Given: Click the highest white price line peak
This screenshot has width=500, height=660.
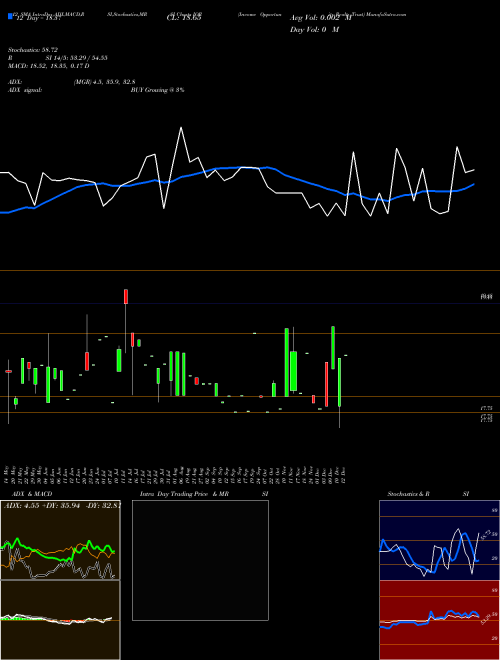Looking at the screenshot, I should tap(181, 128).
